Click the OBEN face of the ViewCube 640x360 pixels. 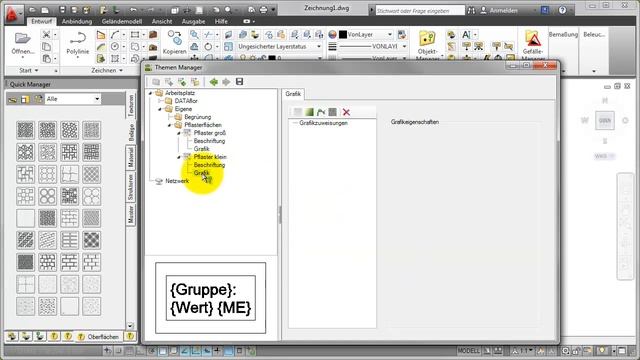pyautogui.click(x=604, y=120)
